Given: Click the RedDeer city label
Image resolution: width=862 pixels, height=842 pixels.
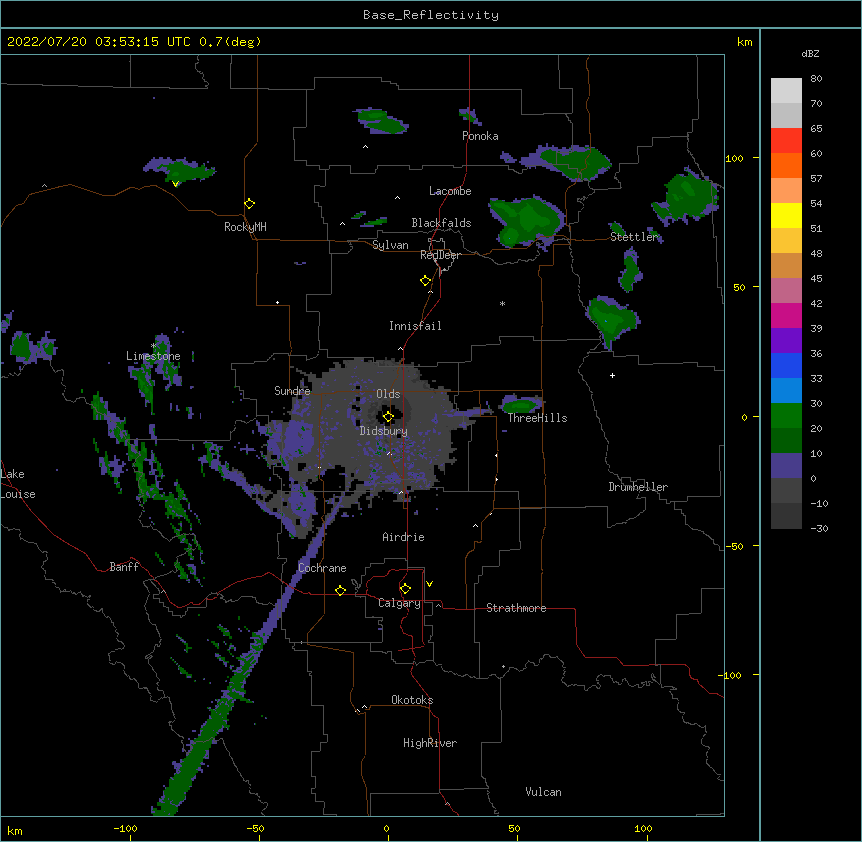Looking at the screenshot, I should (x=440, y=255).
